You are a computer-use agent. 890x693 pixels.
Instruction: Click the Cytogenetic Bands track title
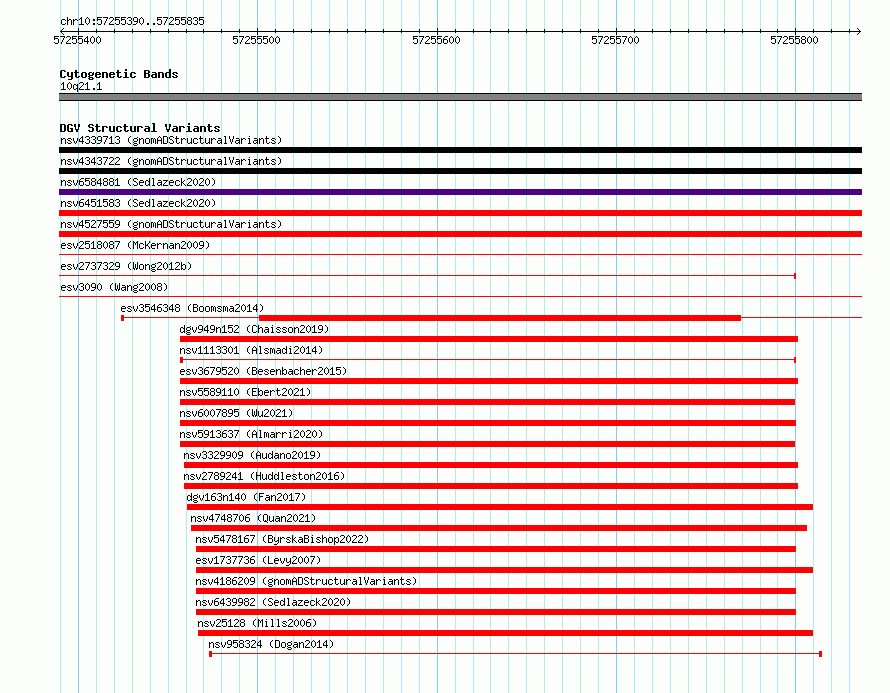[119, 74]
